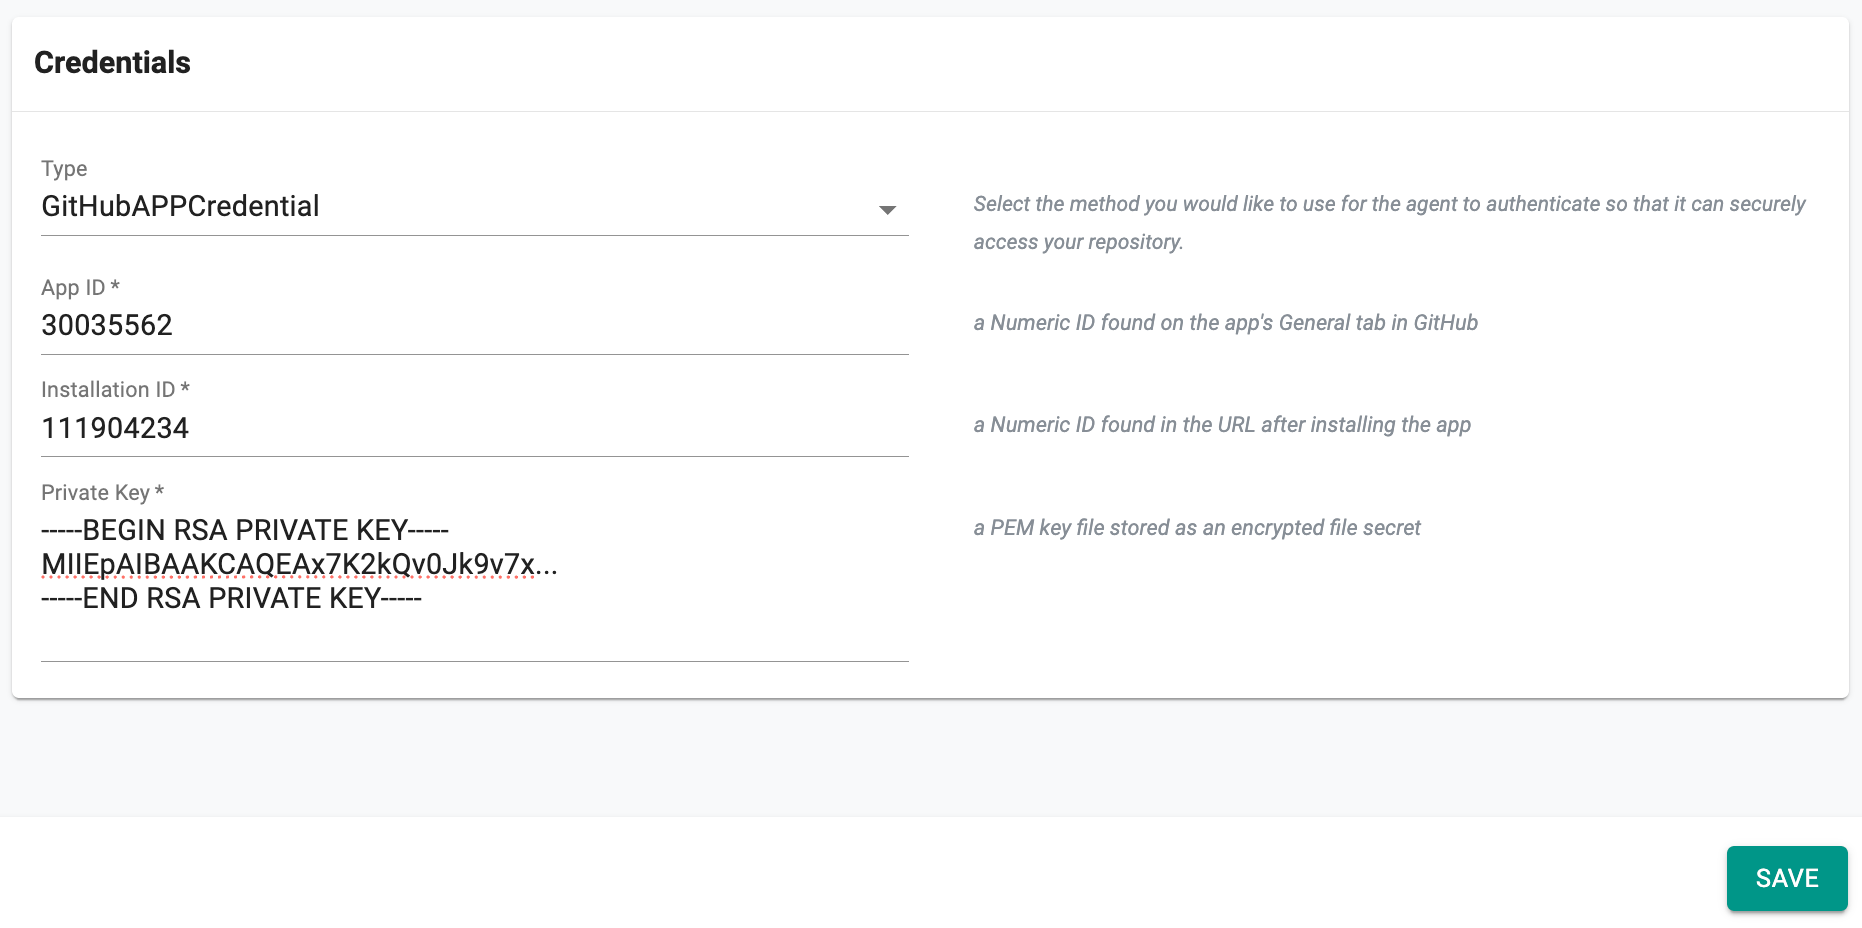Click the MIIEpAIBAAKCAQEA key body line
This screenshot has width=1862, height=928.
299,565
